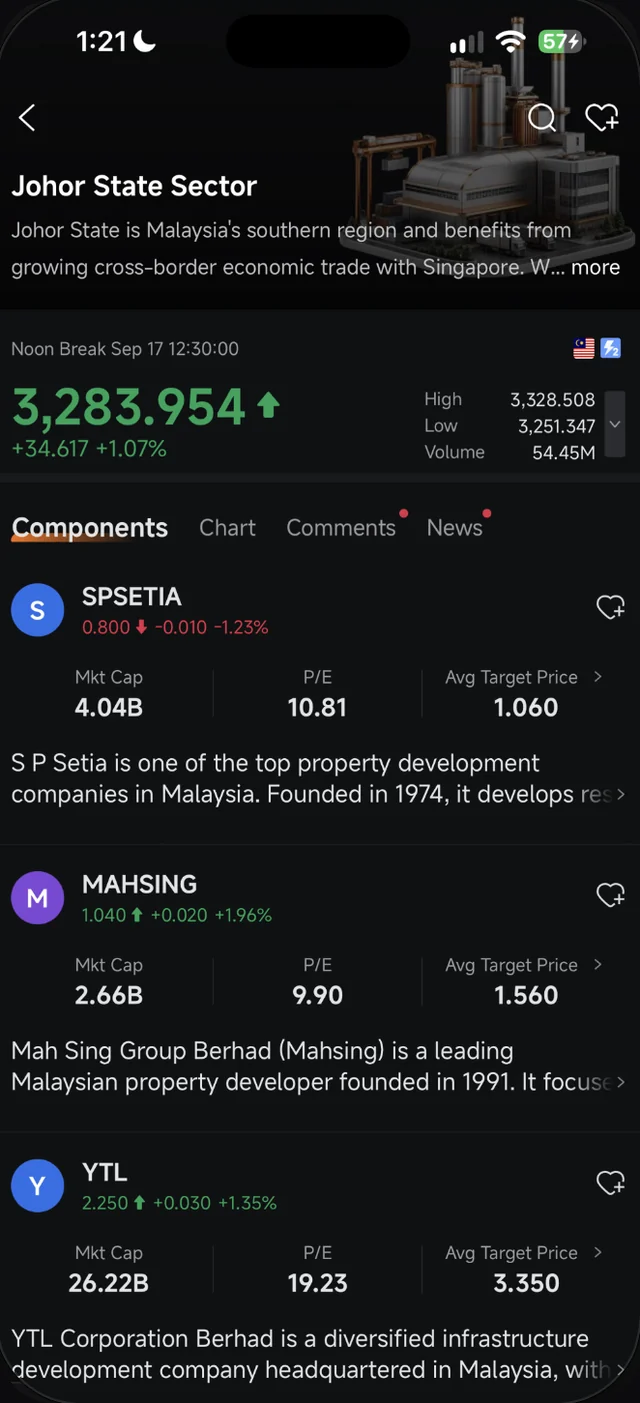The height and width of the screenshot is (1403, 640).
Task: Tap the Volume value 54.45M
Action: 564,452
